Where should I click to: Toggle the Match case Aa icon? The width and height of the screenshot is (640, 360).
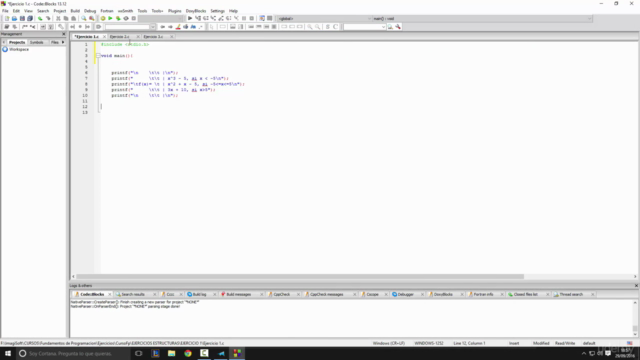click(193, 27)
